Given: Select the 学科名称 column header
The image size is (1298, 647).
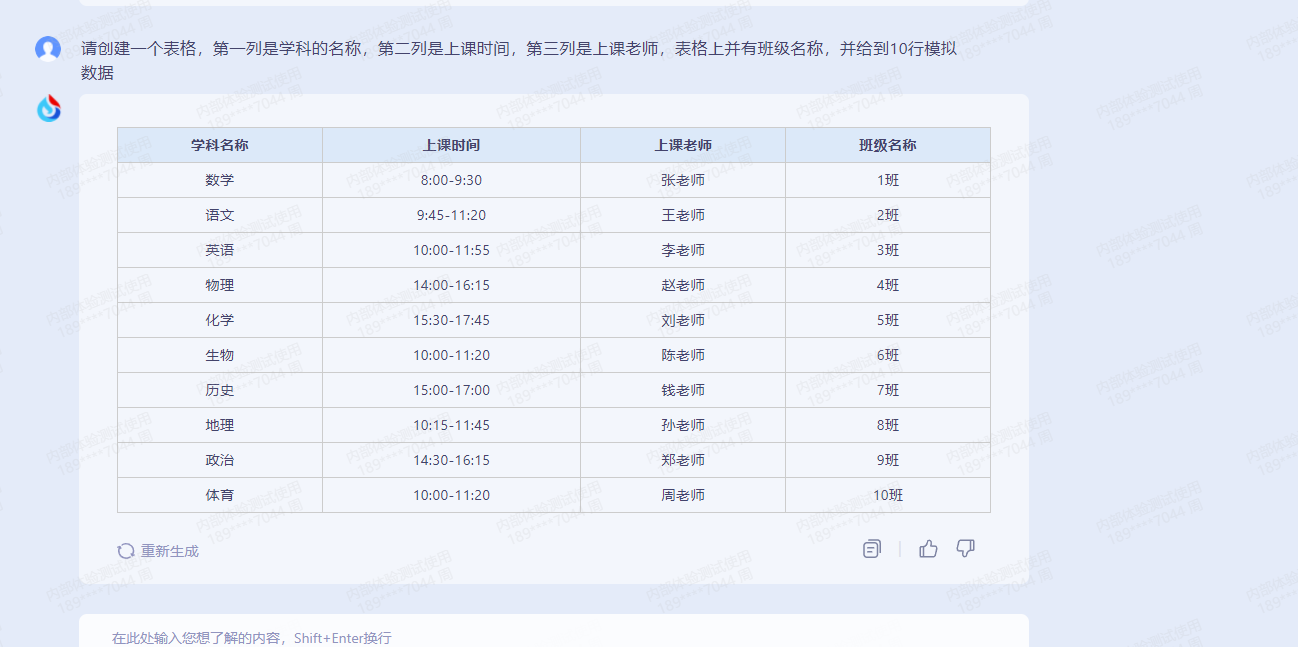Looking at the screenshot, I should pyautogui.click(x=220, y=145).
